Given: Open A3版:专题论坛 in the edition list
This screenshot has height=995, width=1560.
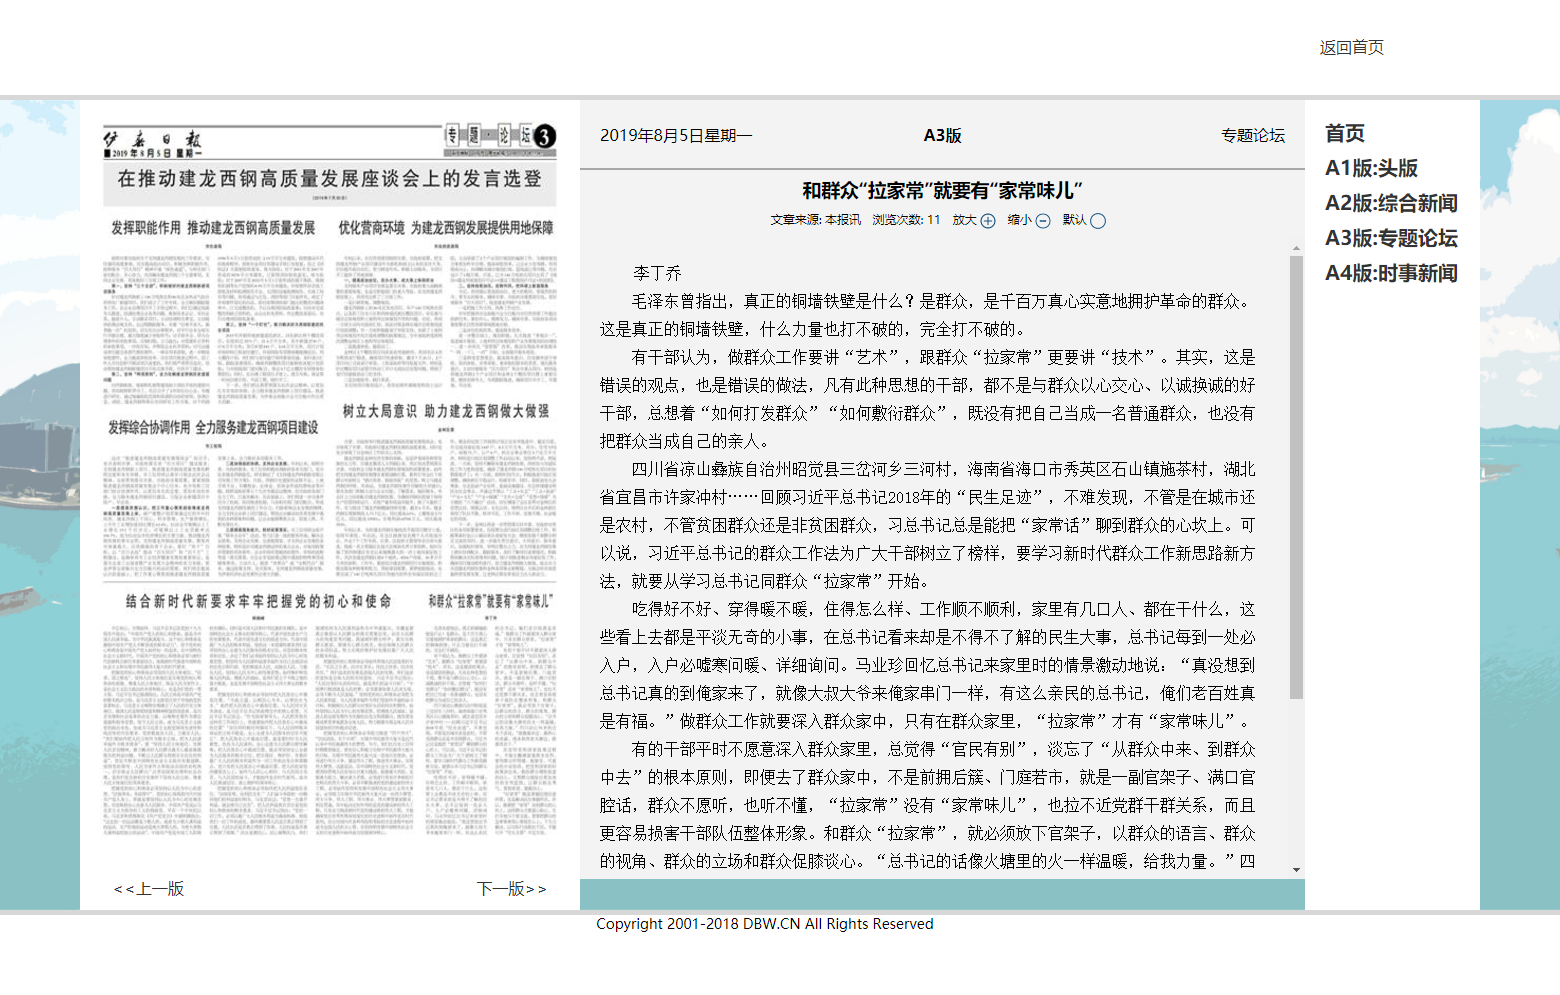Looking at the screenshot, I should coord(1391,238).
